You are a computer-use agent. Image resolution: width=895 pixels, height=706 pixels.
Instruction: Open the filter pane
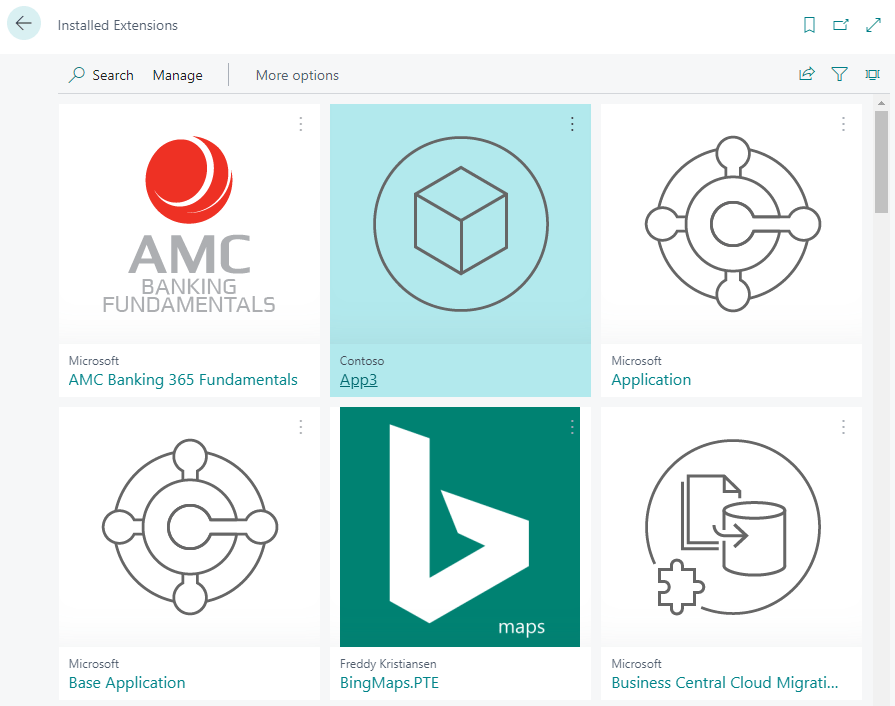(839, 74)
